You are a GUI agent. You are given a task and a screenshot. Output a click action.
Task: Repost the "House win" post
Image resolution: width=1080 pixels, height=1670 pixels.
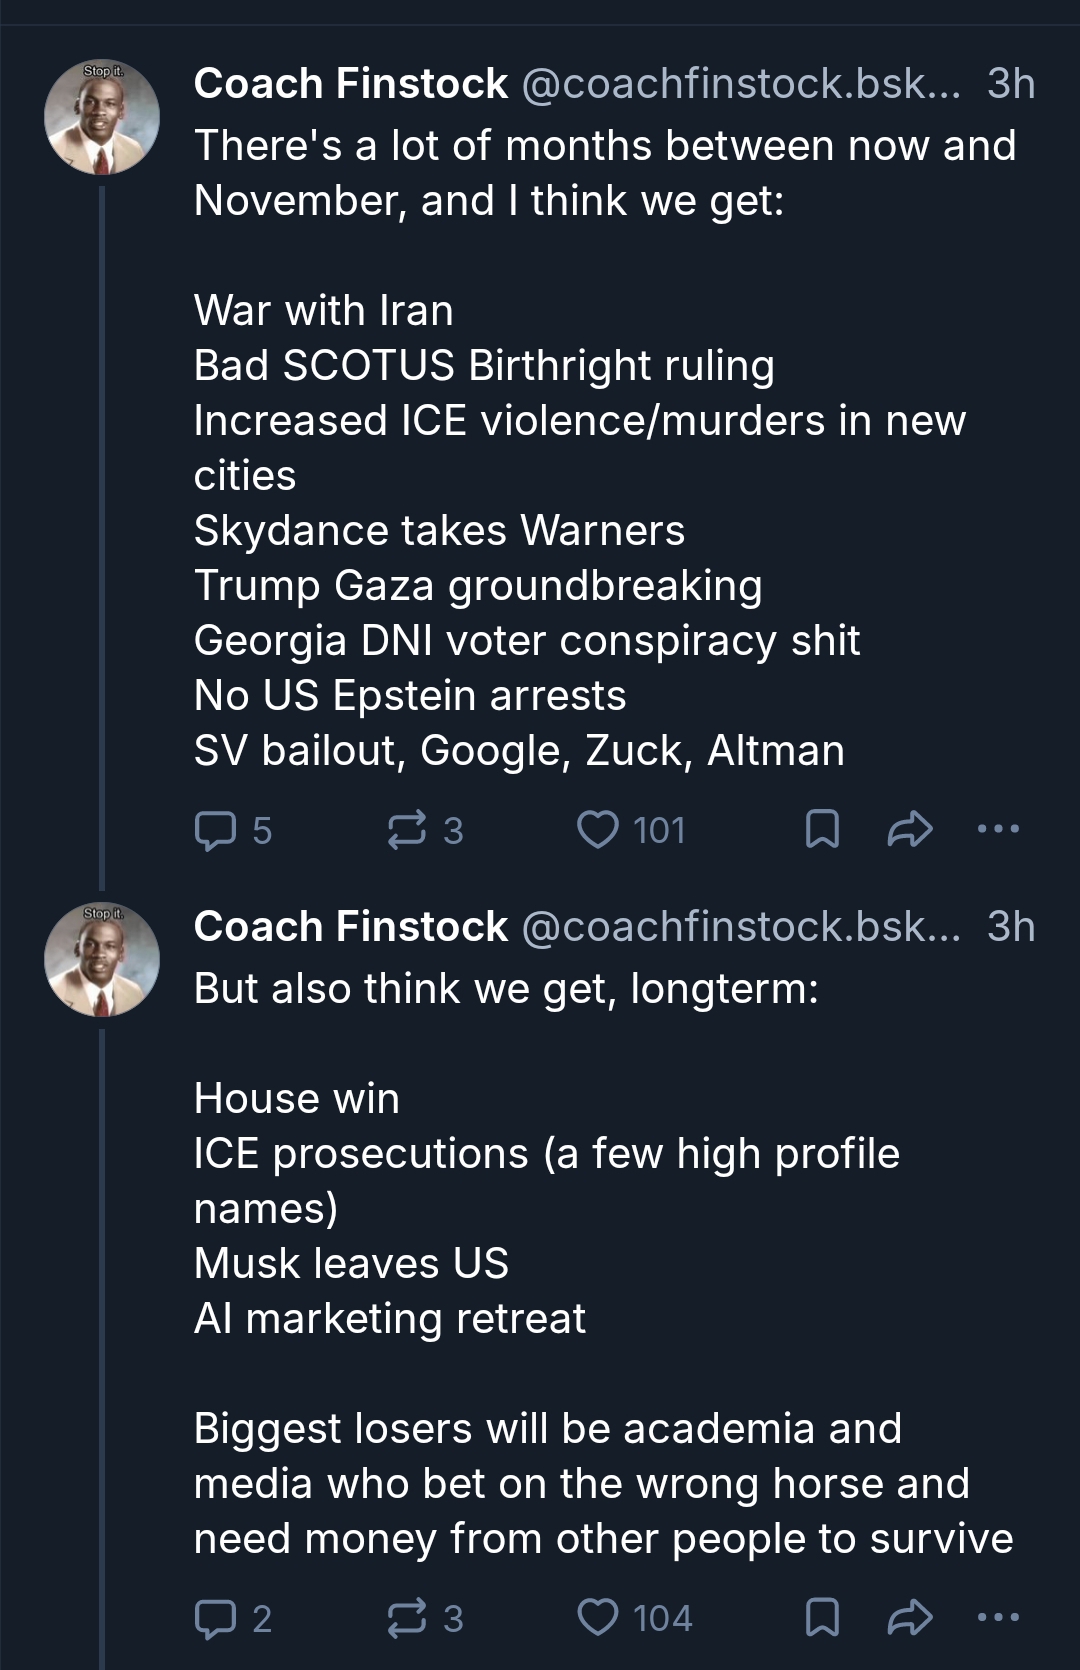tap(405, 1618)
